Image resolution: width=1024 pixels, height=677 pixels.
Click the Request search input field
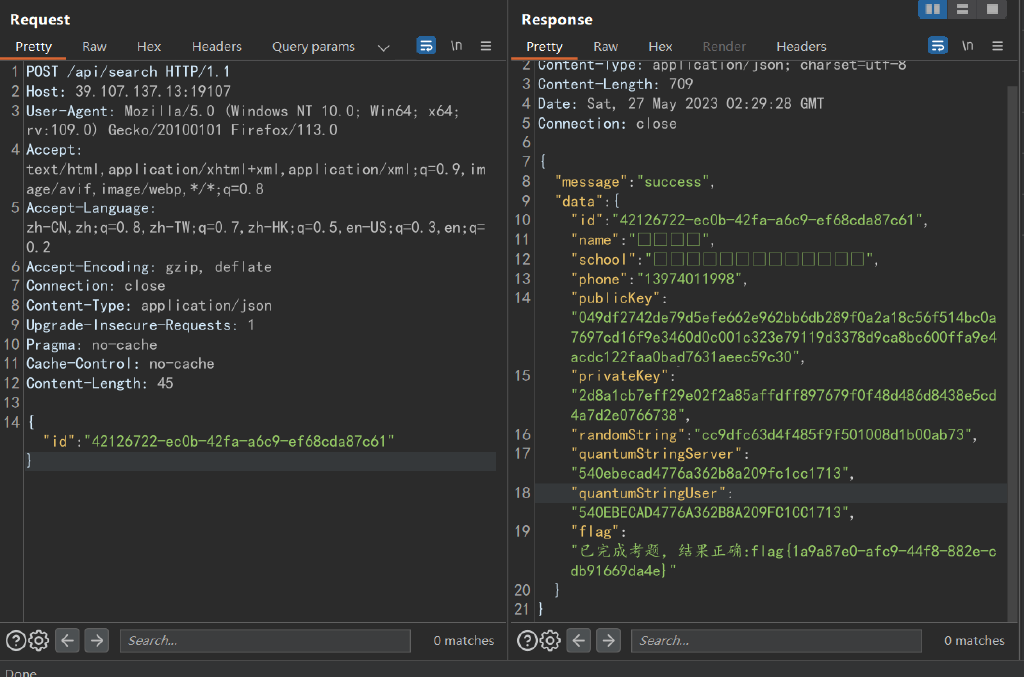point(265,640)
